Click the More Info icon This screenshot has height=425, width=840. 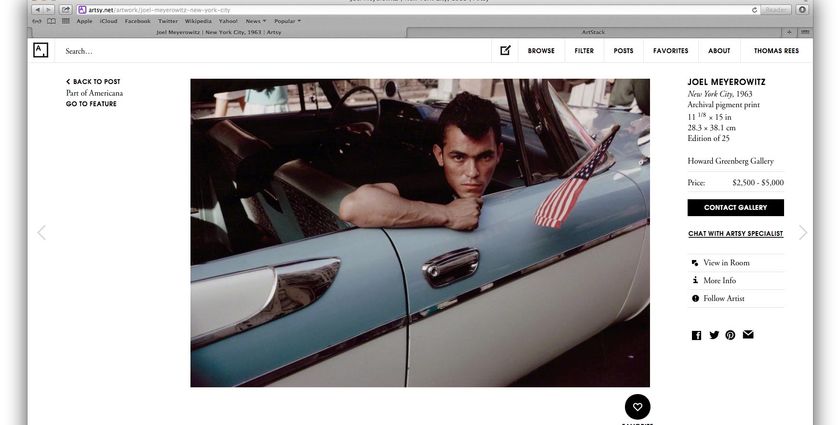click(695, 280)
